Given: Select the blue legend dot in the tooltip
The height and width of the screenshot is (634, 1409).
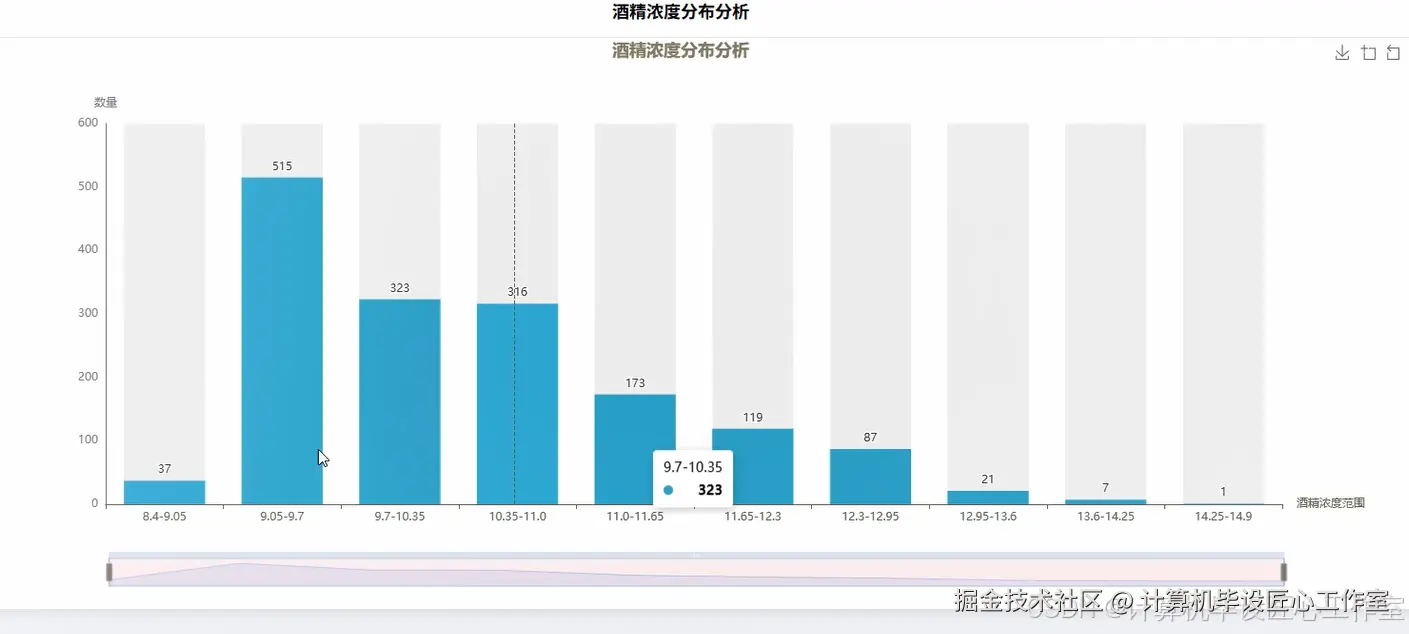Looking at the screenshot, I should [x=669, y=489].
